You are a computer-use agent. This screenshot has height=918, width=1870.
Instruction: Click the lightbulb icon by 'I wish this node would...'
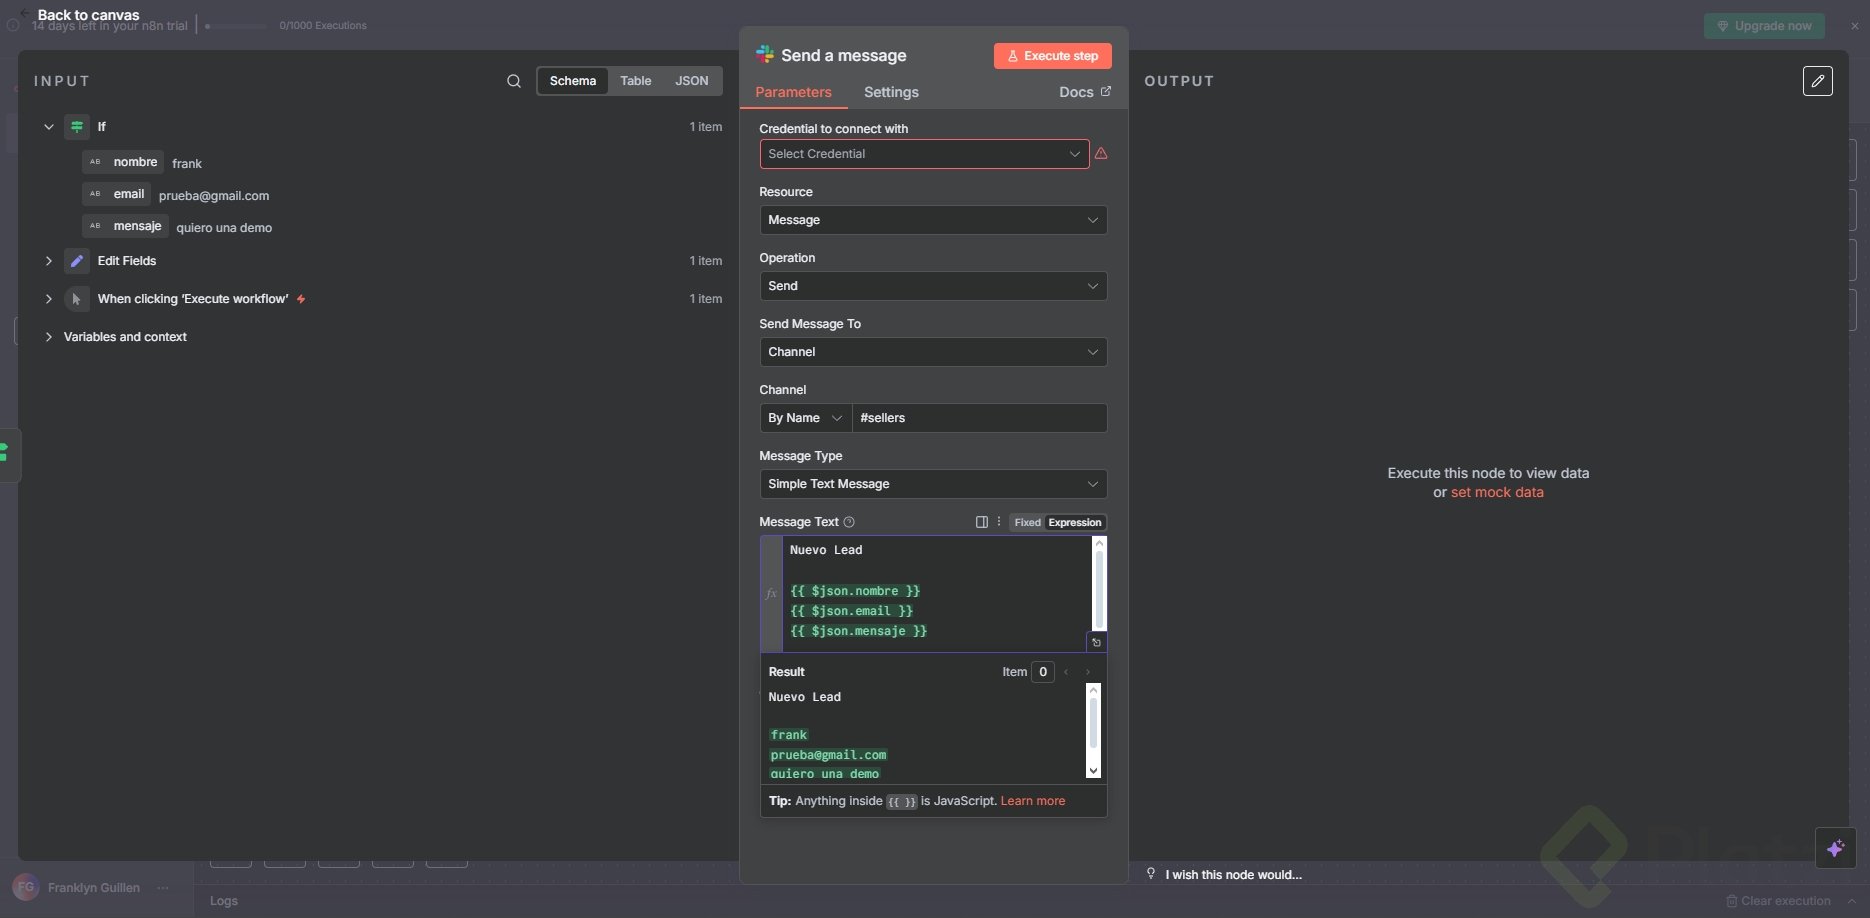click(1151, 874)
